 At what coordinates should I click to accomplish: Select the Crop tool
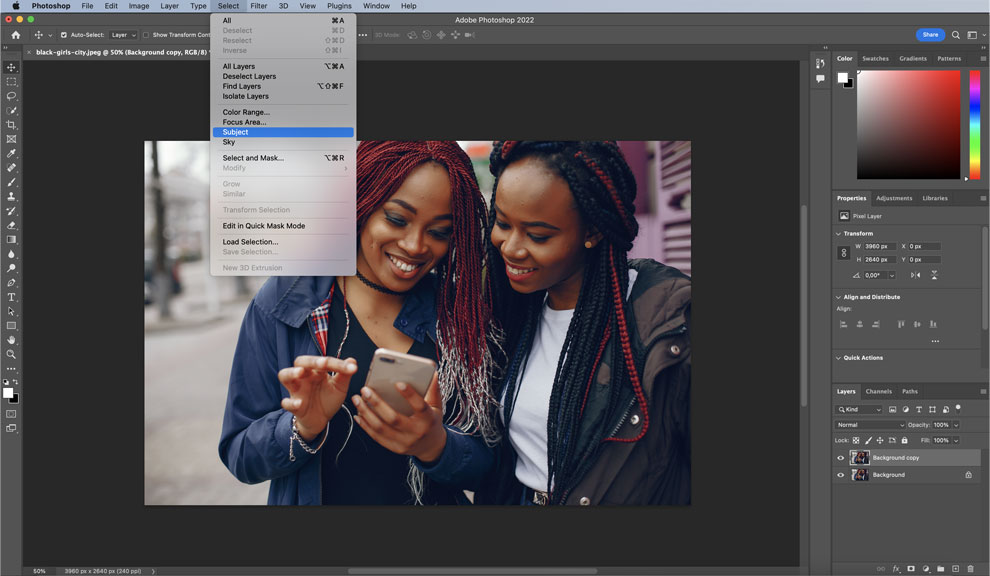11,125
